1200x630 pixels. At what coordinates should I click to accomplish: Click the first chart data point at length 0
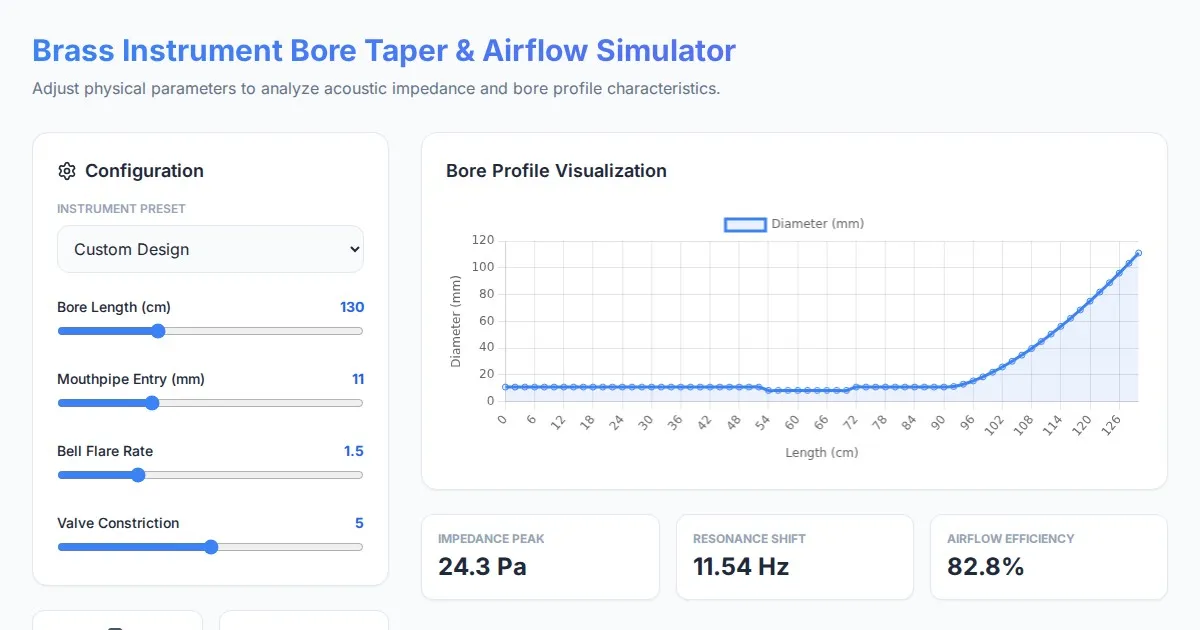(x=505, y=387)
